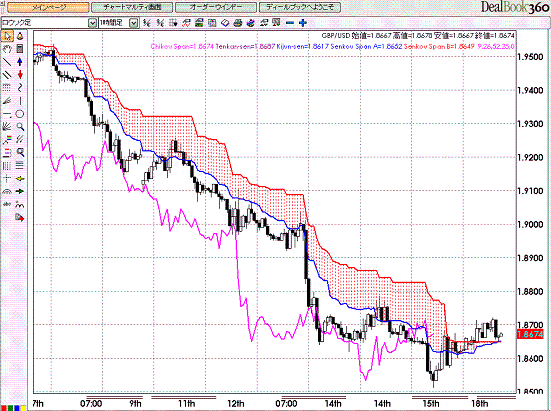
Task: Open the オーダーウインドー tab
Action: point(215,7)
